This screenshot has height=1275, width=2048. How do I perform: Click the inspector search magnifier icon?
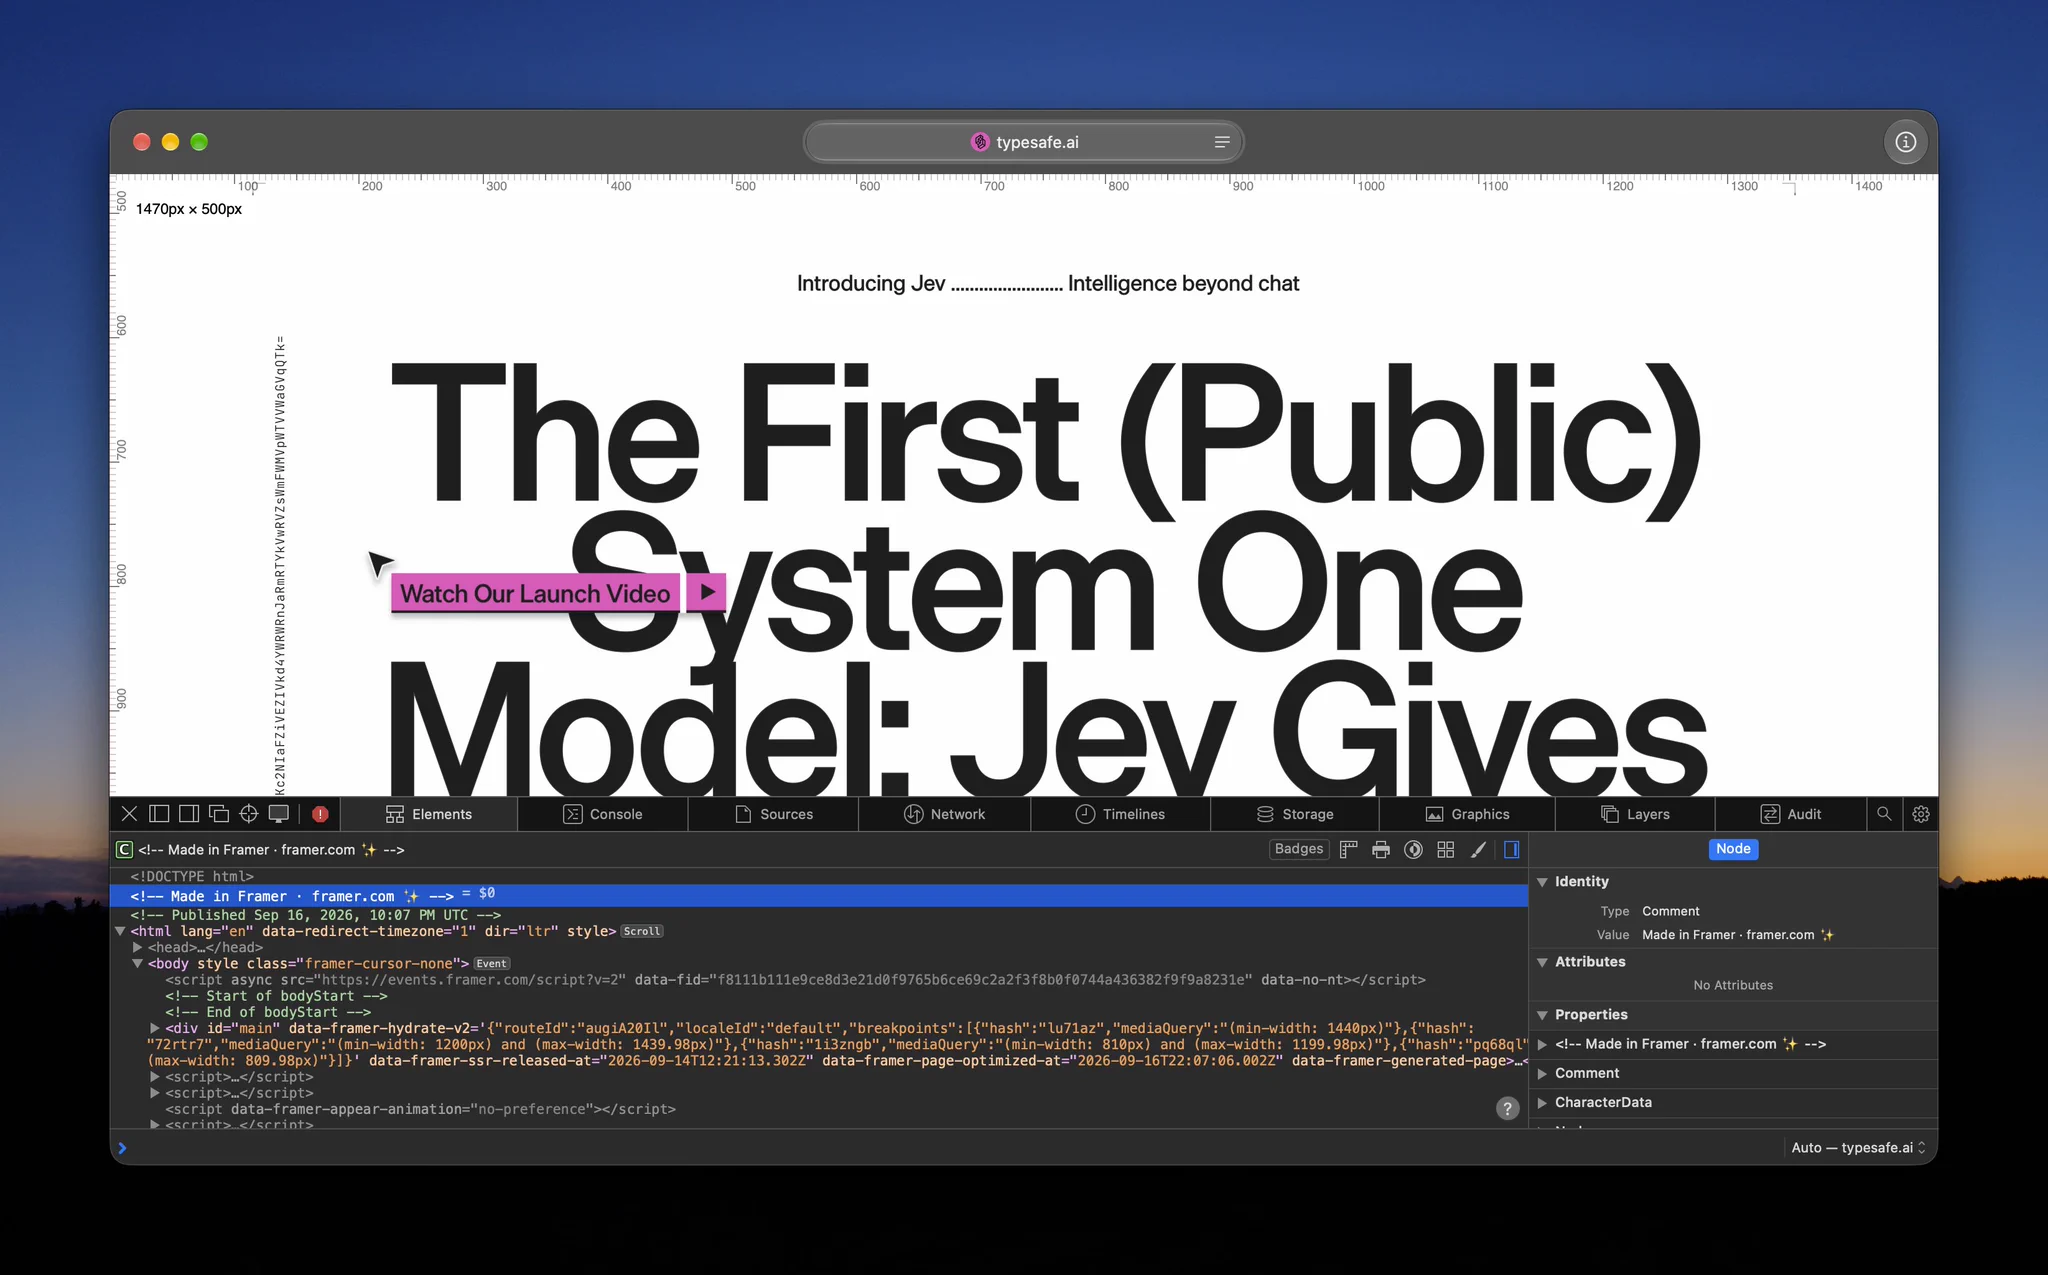1884,814
